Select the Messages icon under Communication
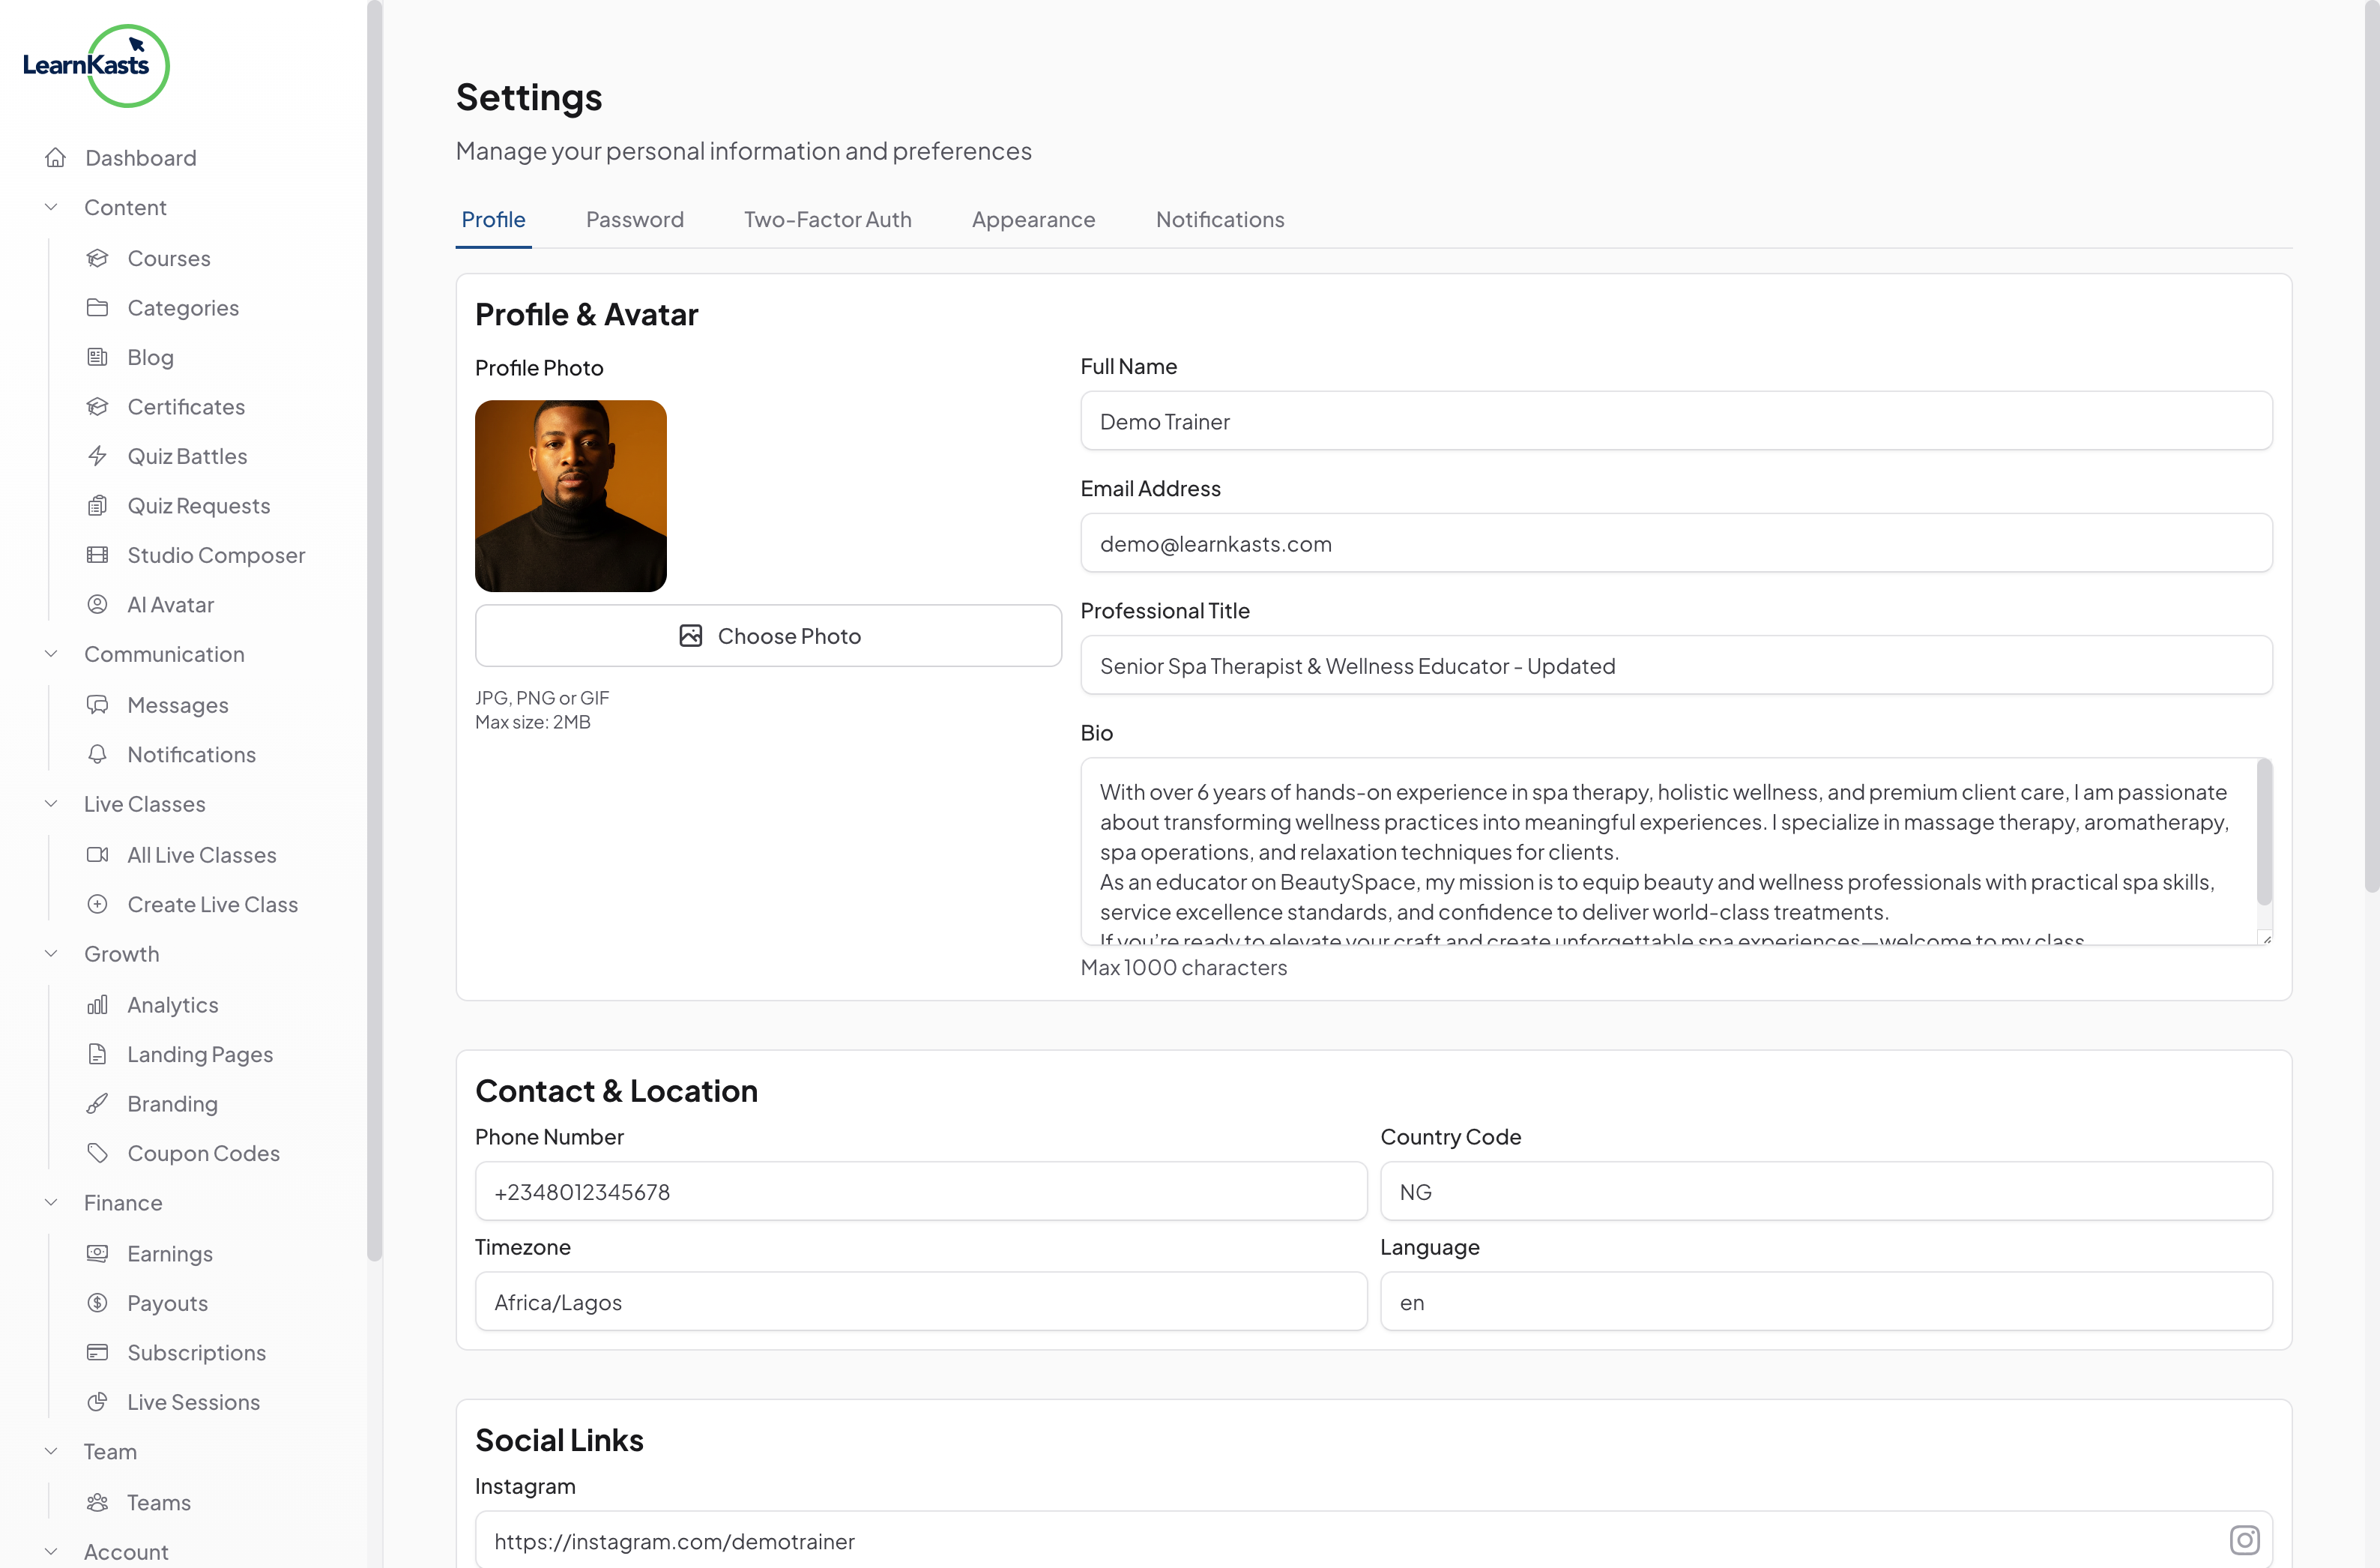The image size is (2380, 1568). click(98, 704)
